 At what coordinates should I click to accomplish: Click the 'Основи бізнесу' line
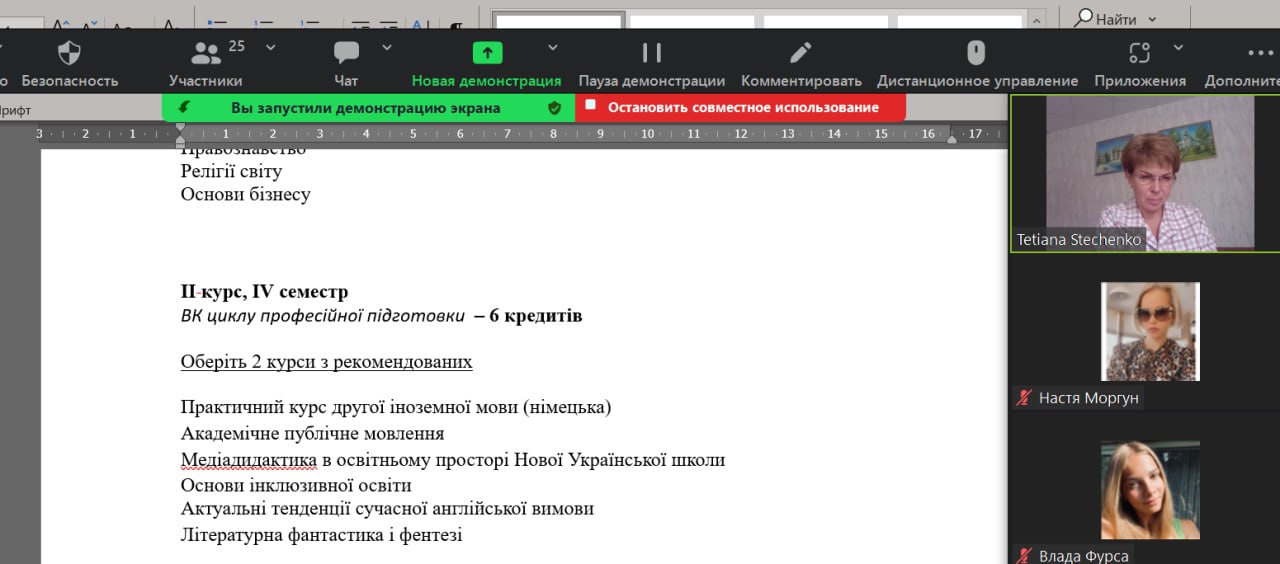coord(245,194)
